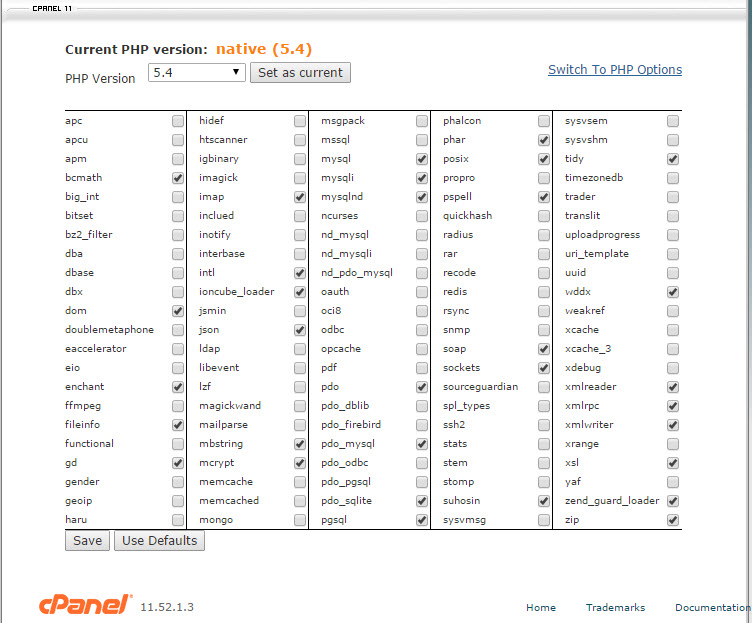The image size is (752, 623).
Task: Uncheck the mysqli extension
Action: point(422,178)
